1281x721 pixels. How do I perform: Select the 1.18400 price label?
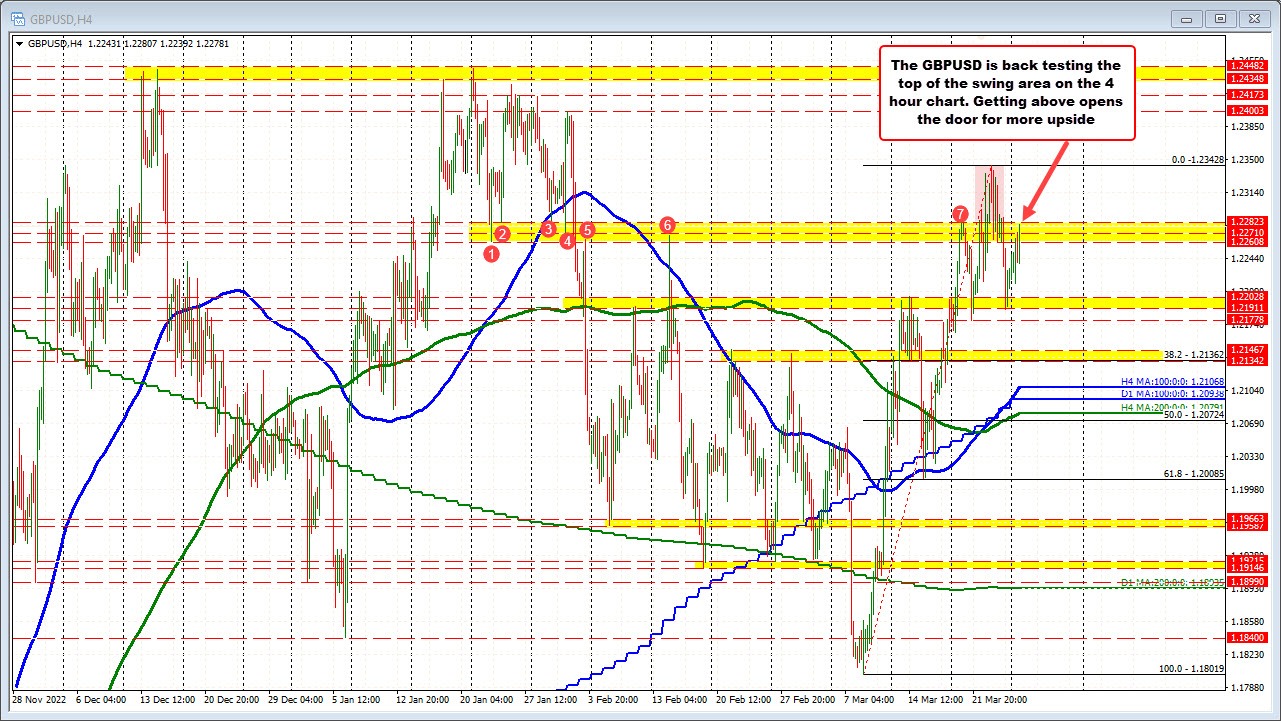[x=1247, y=638]
